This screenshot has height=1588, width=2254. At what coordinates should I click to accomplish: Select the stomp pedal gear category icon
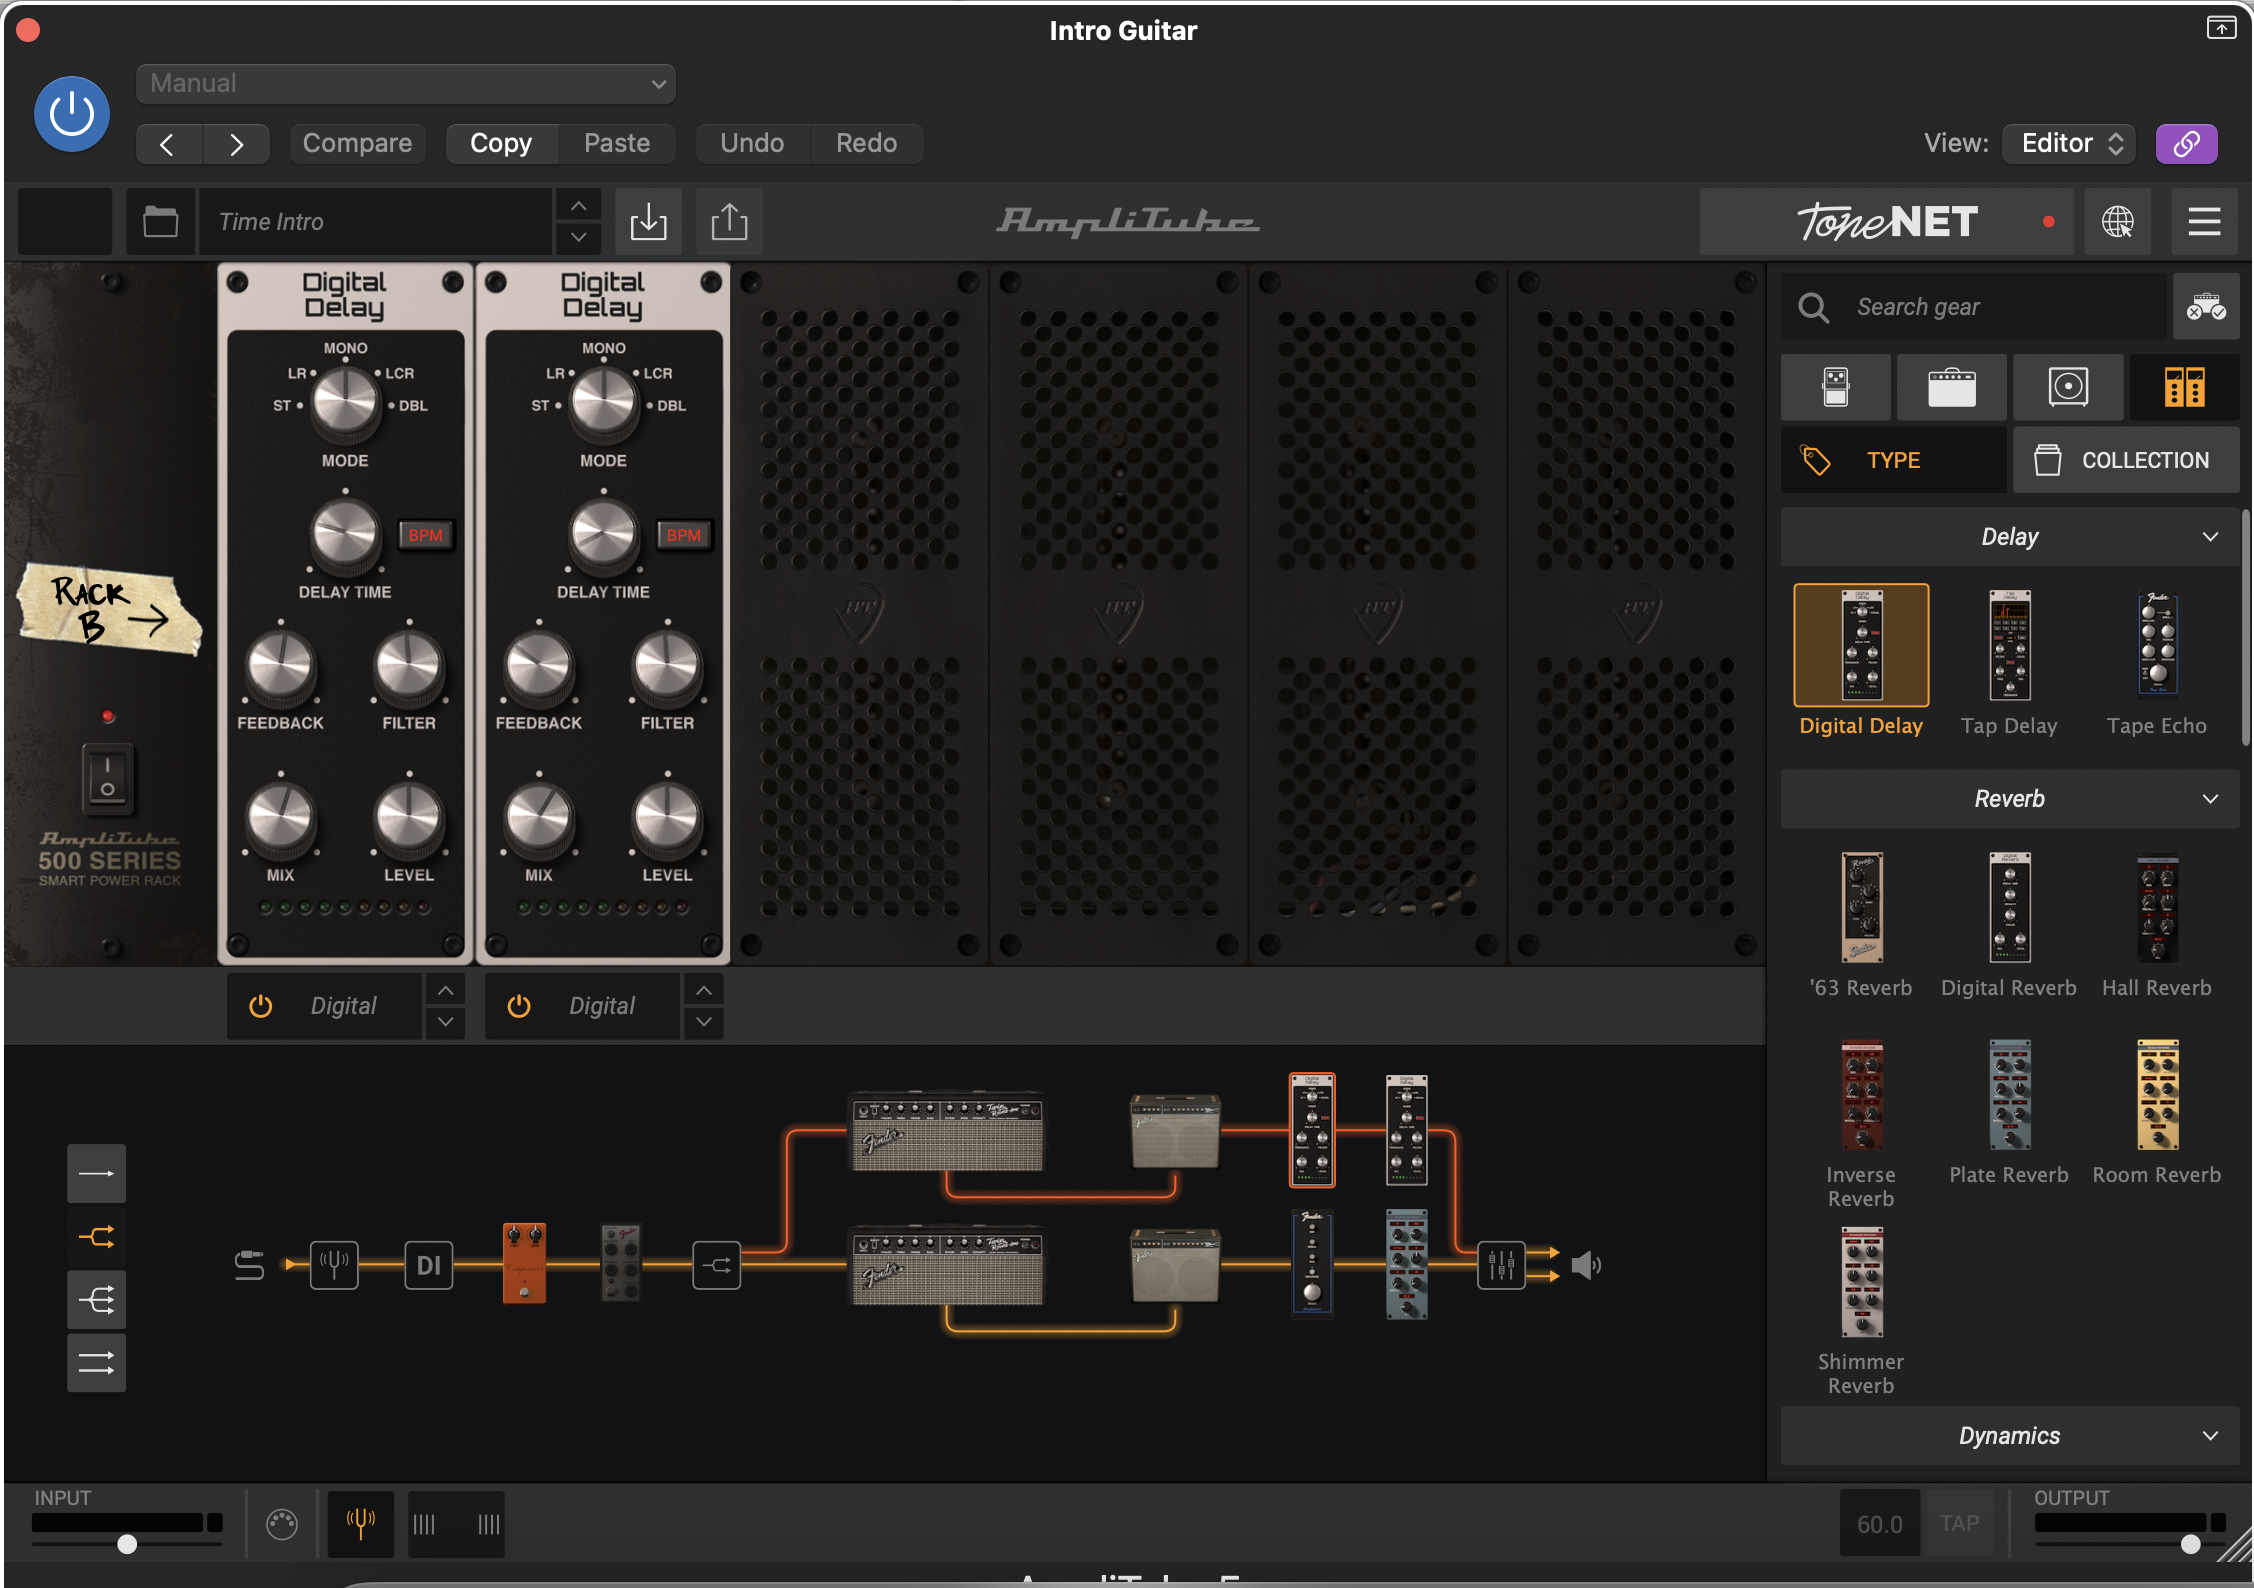pyautogui.click(x=1835, y=387)
